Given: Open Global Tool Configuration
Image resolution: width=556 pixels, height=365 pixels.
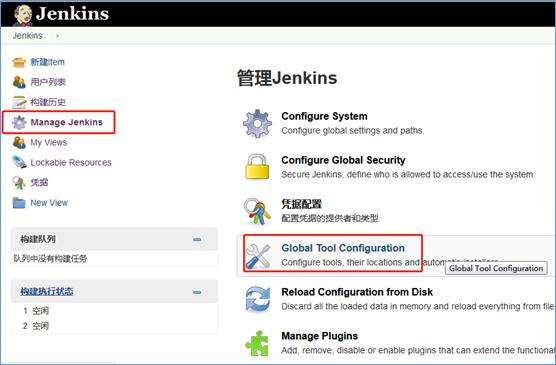Looking at the screenshot, I should coord(343,248).
